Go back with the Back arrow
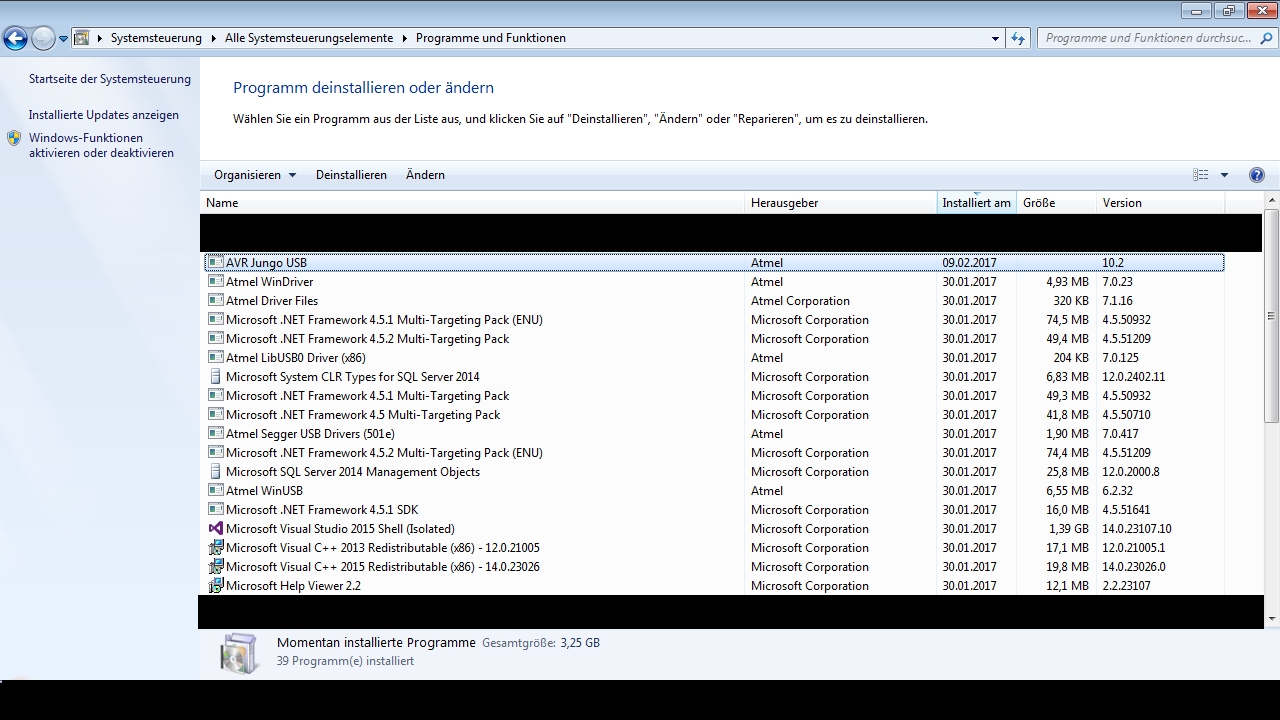The width and height of the screenshot is (1280, 720). [15, 39]
